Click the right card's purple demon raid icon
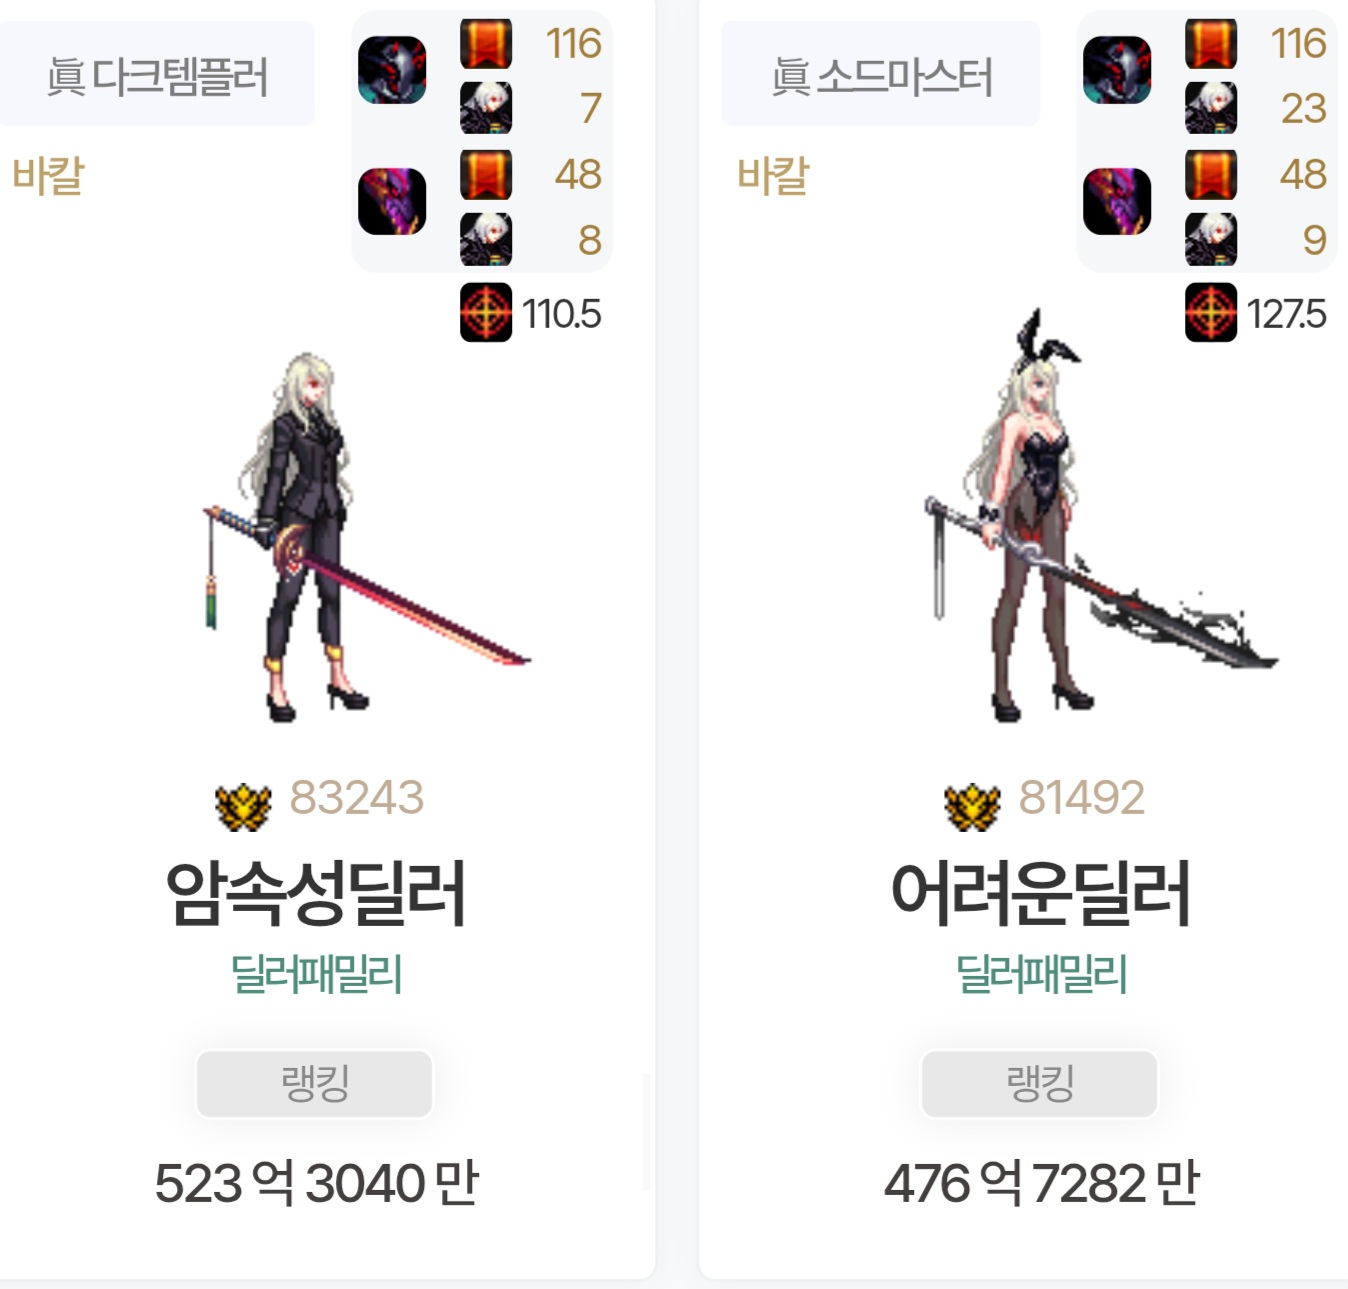1348x1289 pixels. click(1117, 201)
